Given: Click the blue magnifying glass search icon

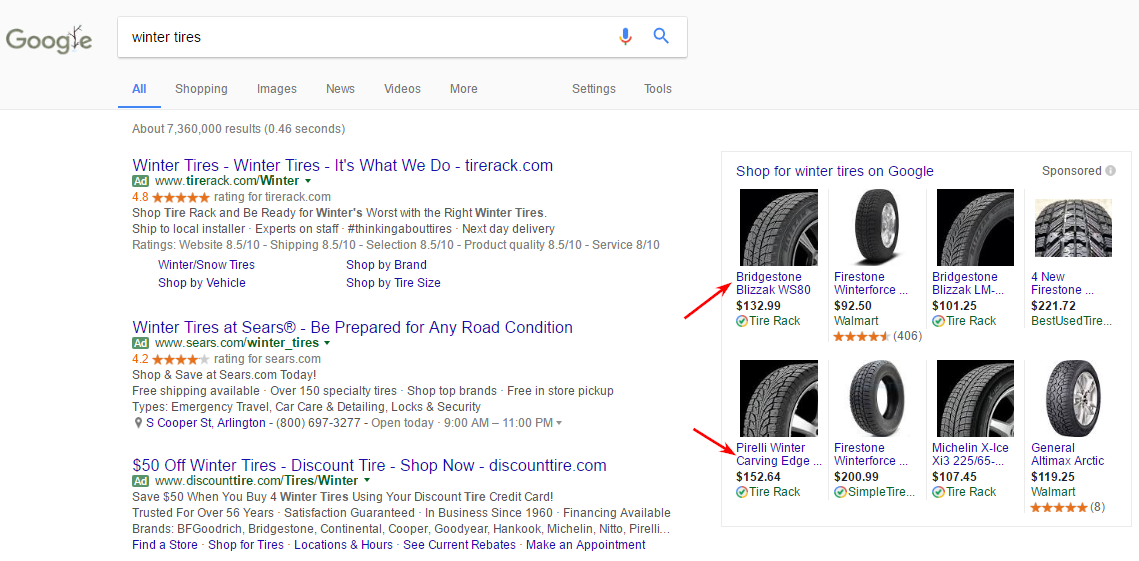Looking at the screenshot, I should (661, 37).
